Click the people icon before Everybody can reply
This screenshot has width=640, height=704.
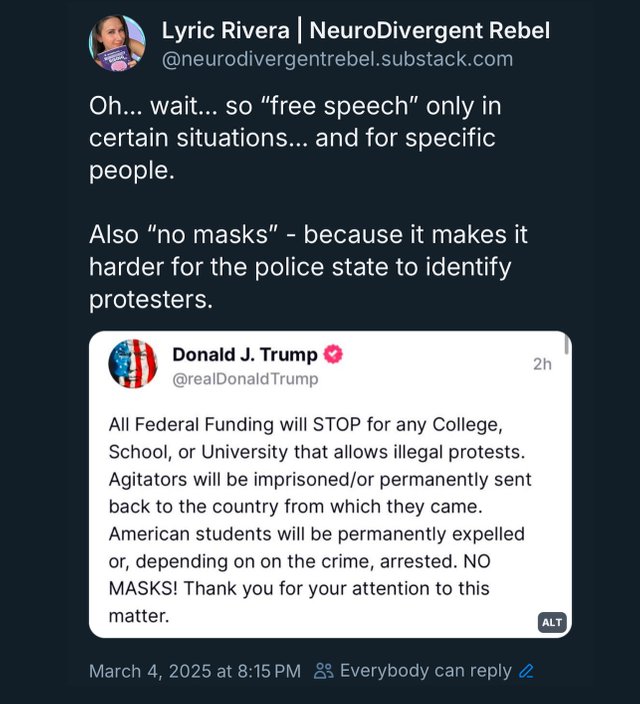323,671
